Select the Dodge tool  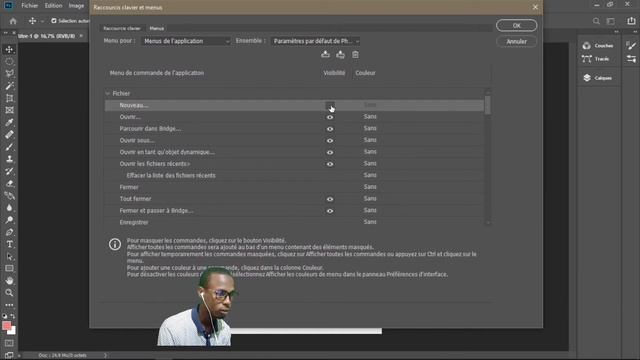click(9, 220)
